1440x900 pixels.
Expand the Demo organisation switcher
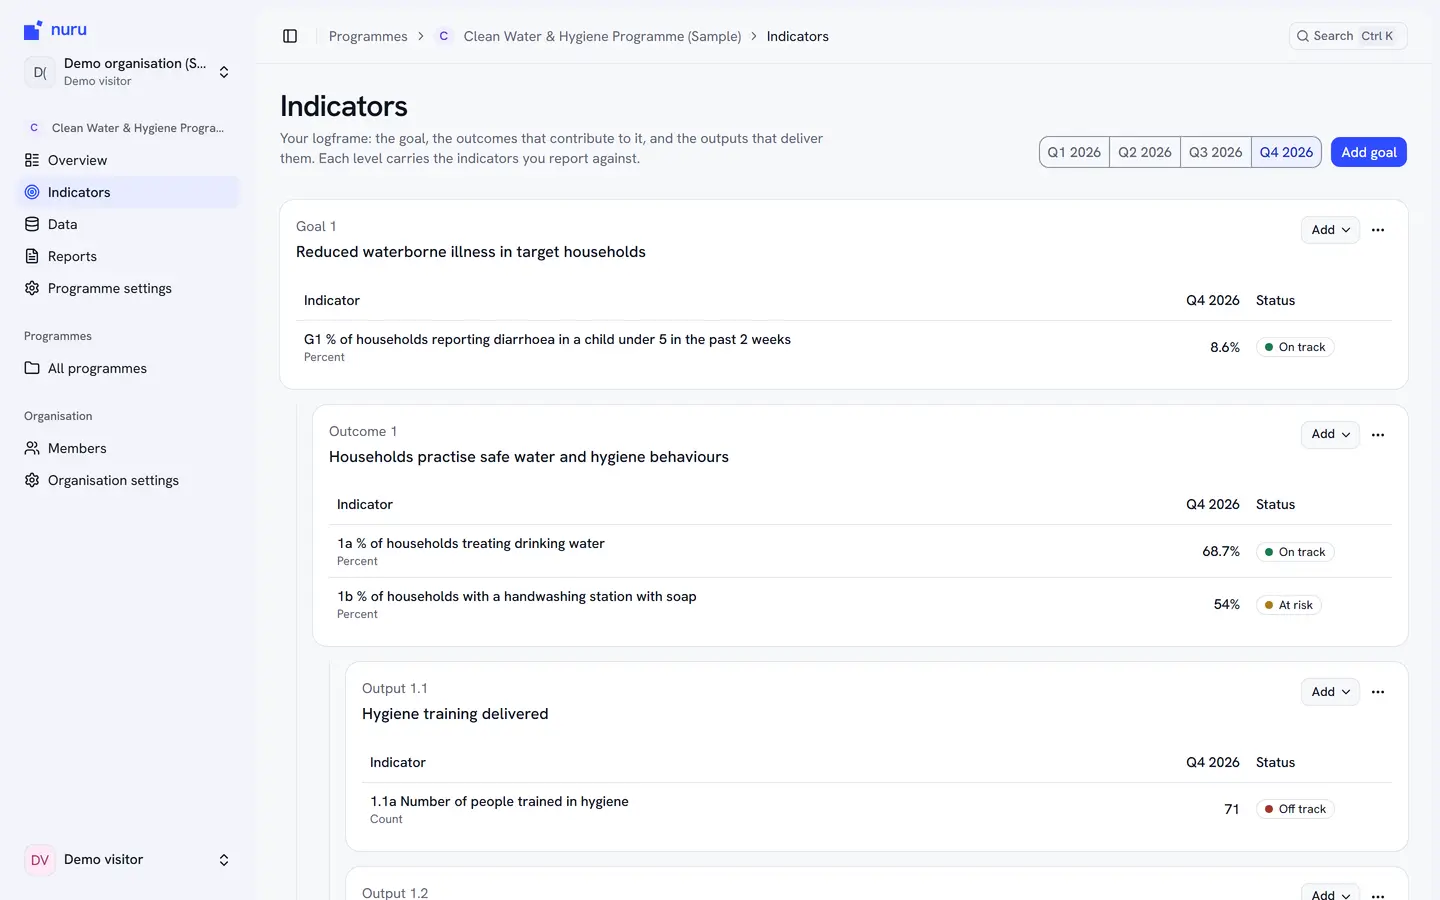click(128, 72)
